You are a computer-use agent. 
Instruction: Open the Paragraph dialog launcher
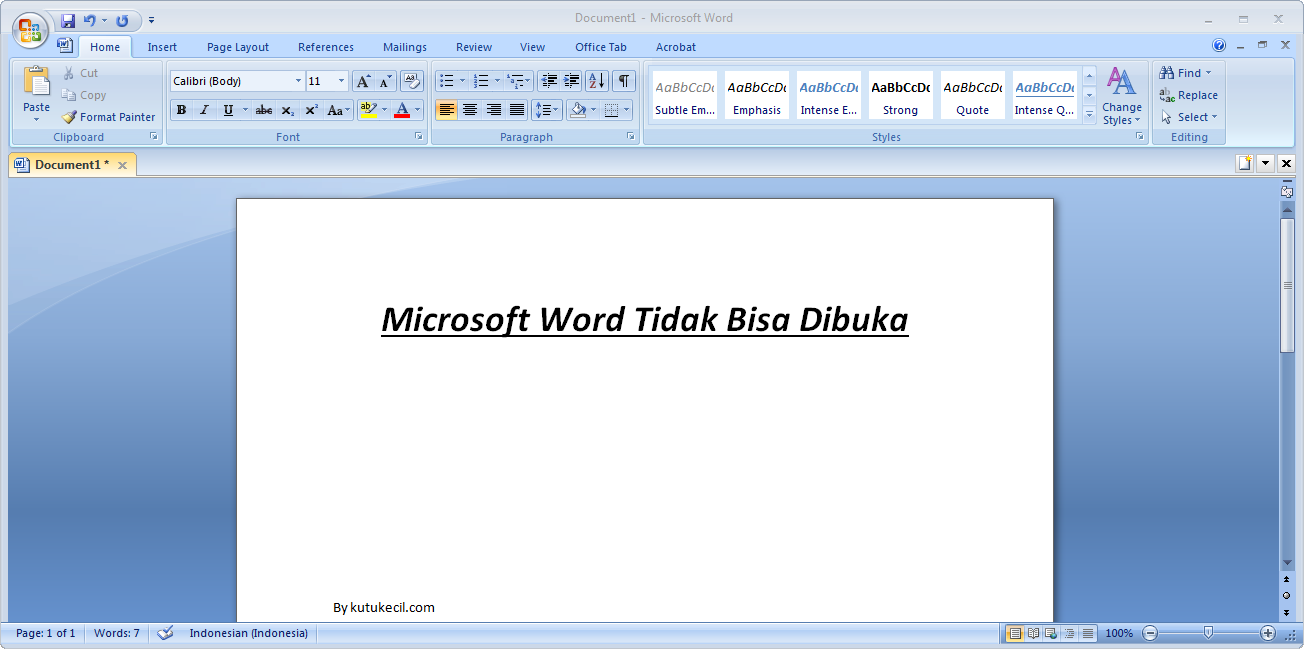point(631,137)
